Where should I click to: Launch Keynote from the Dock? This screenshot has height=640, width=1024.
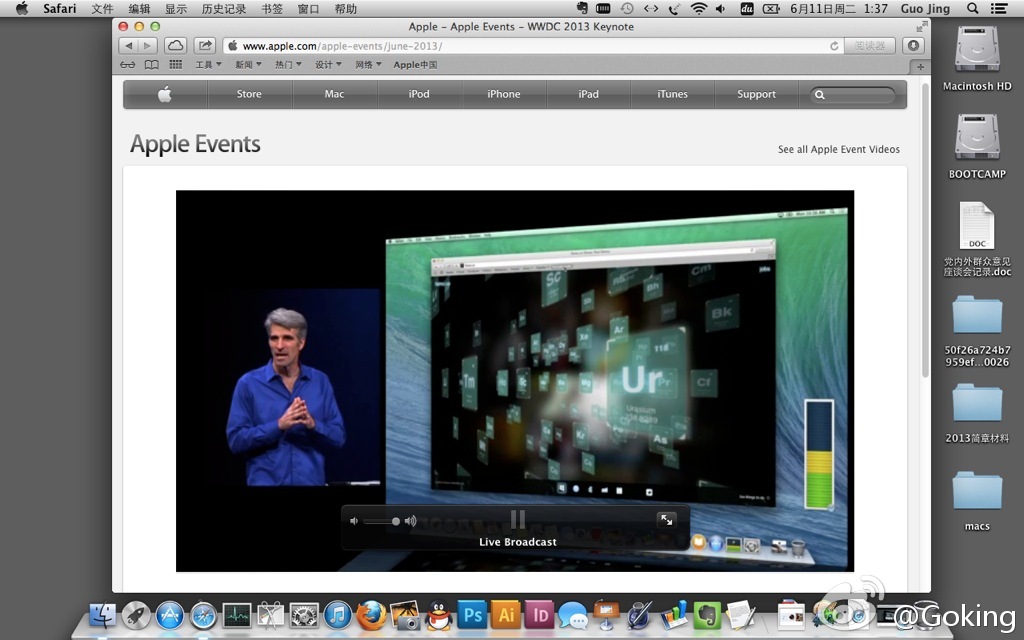(x=607, y=615)
